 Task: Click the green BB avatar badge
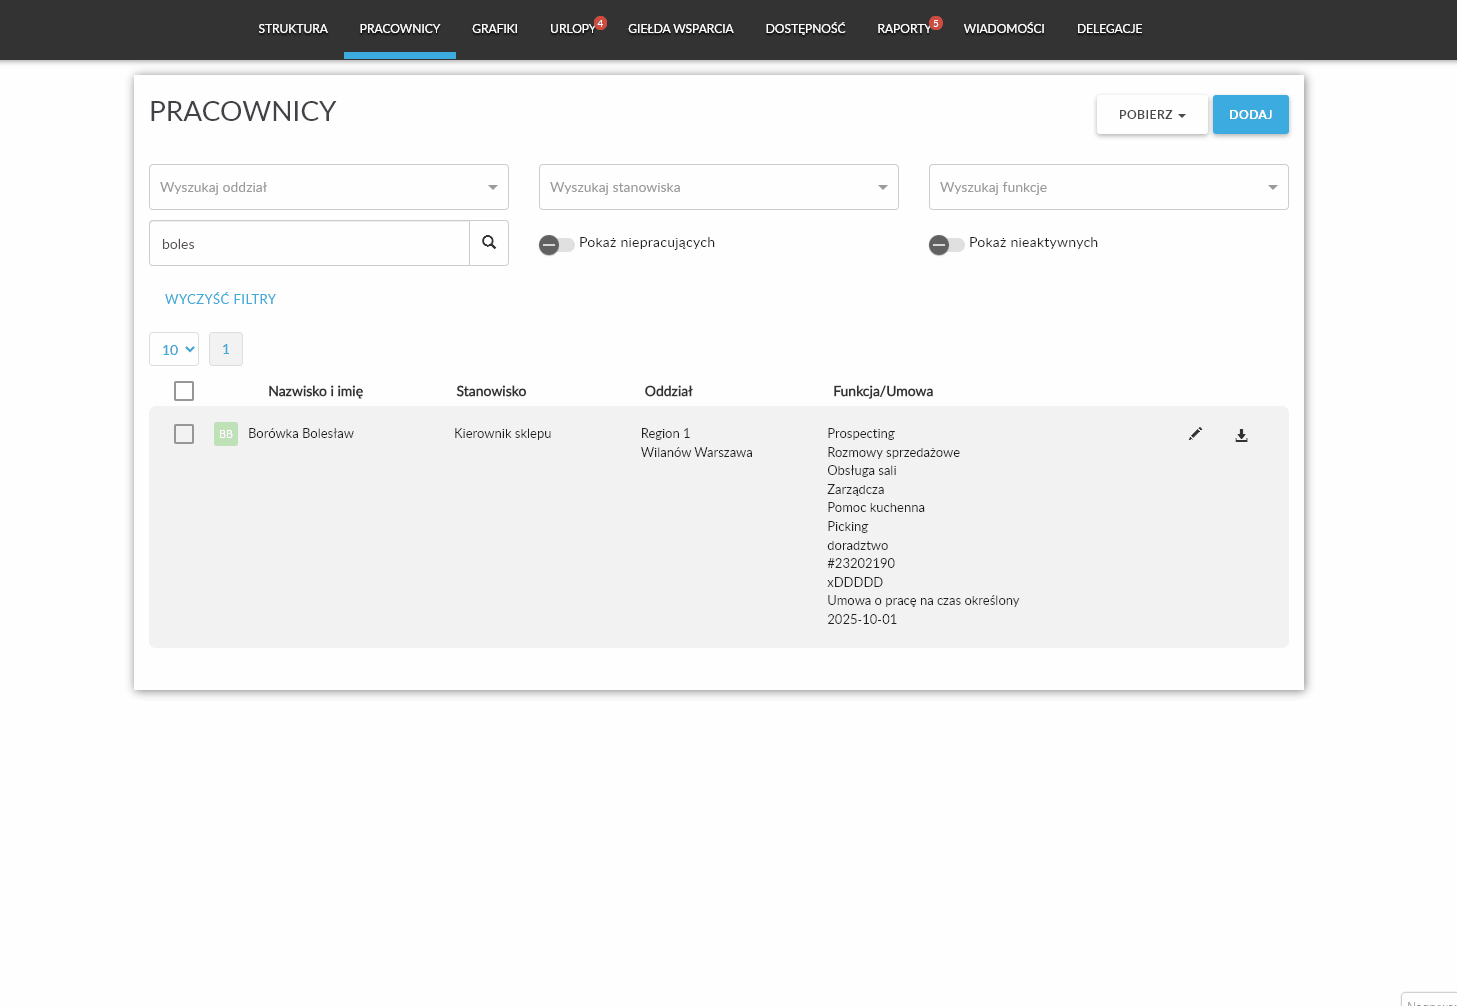[226, 434]
